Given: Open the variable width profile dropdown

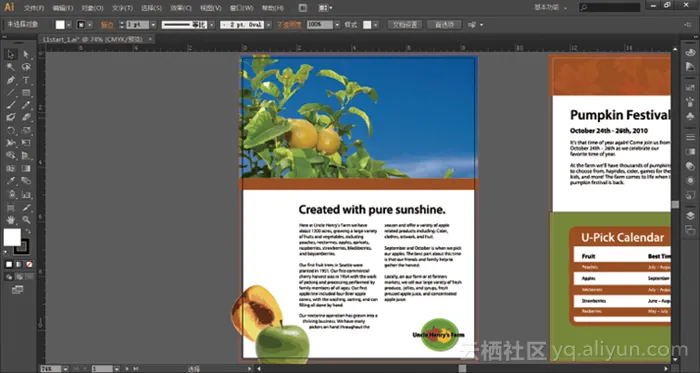Looking at the screenshot, I should [x=212, y=25].
